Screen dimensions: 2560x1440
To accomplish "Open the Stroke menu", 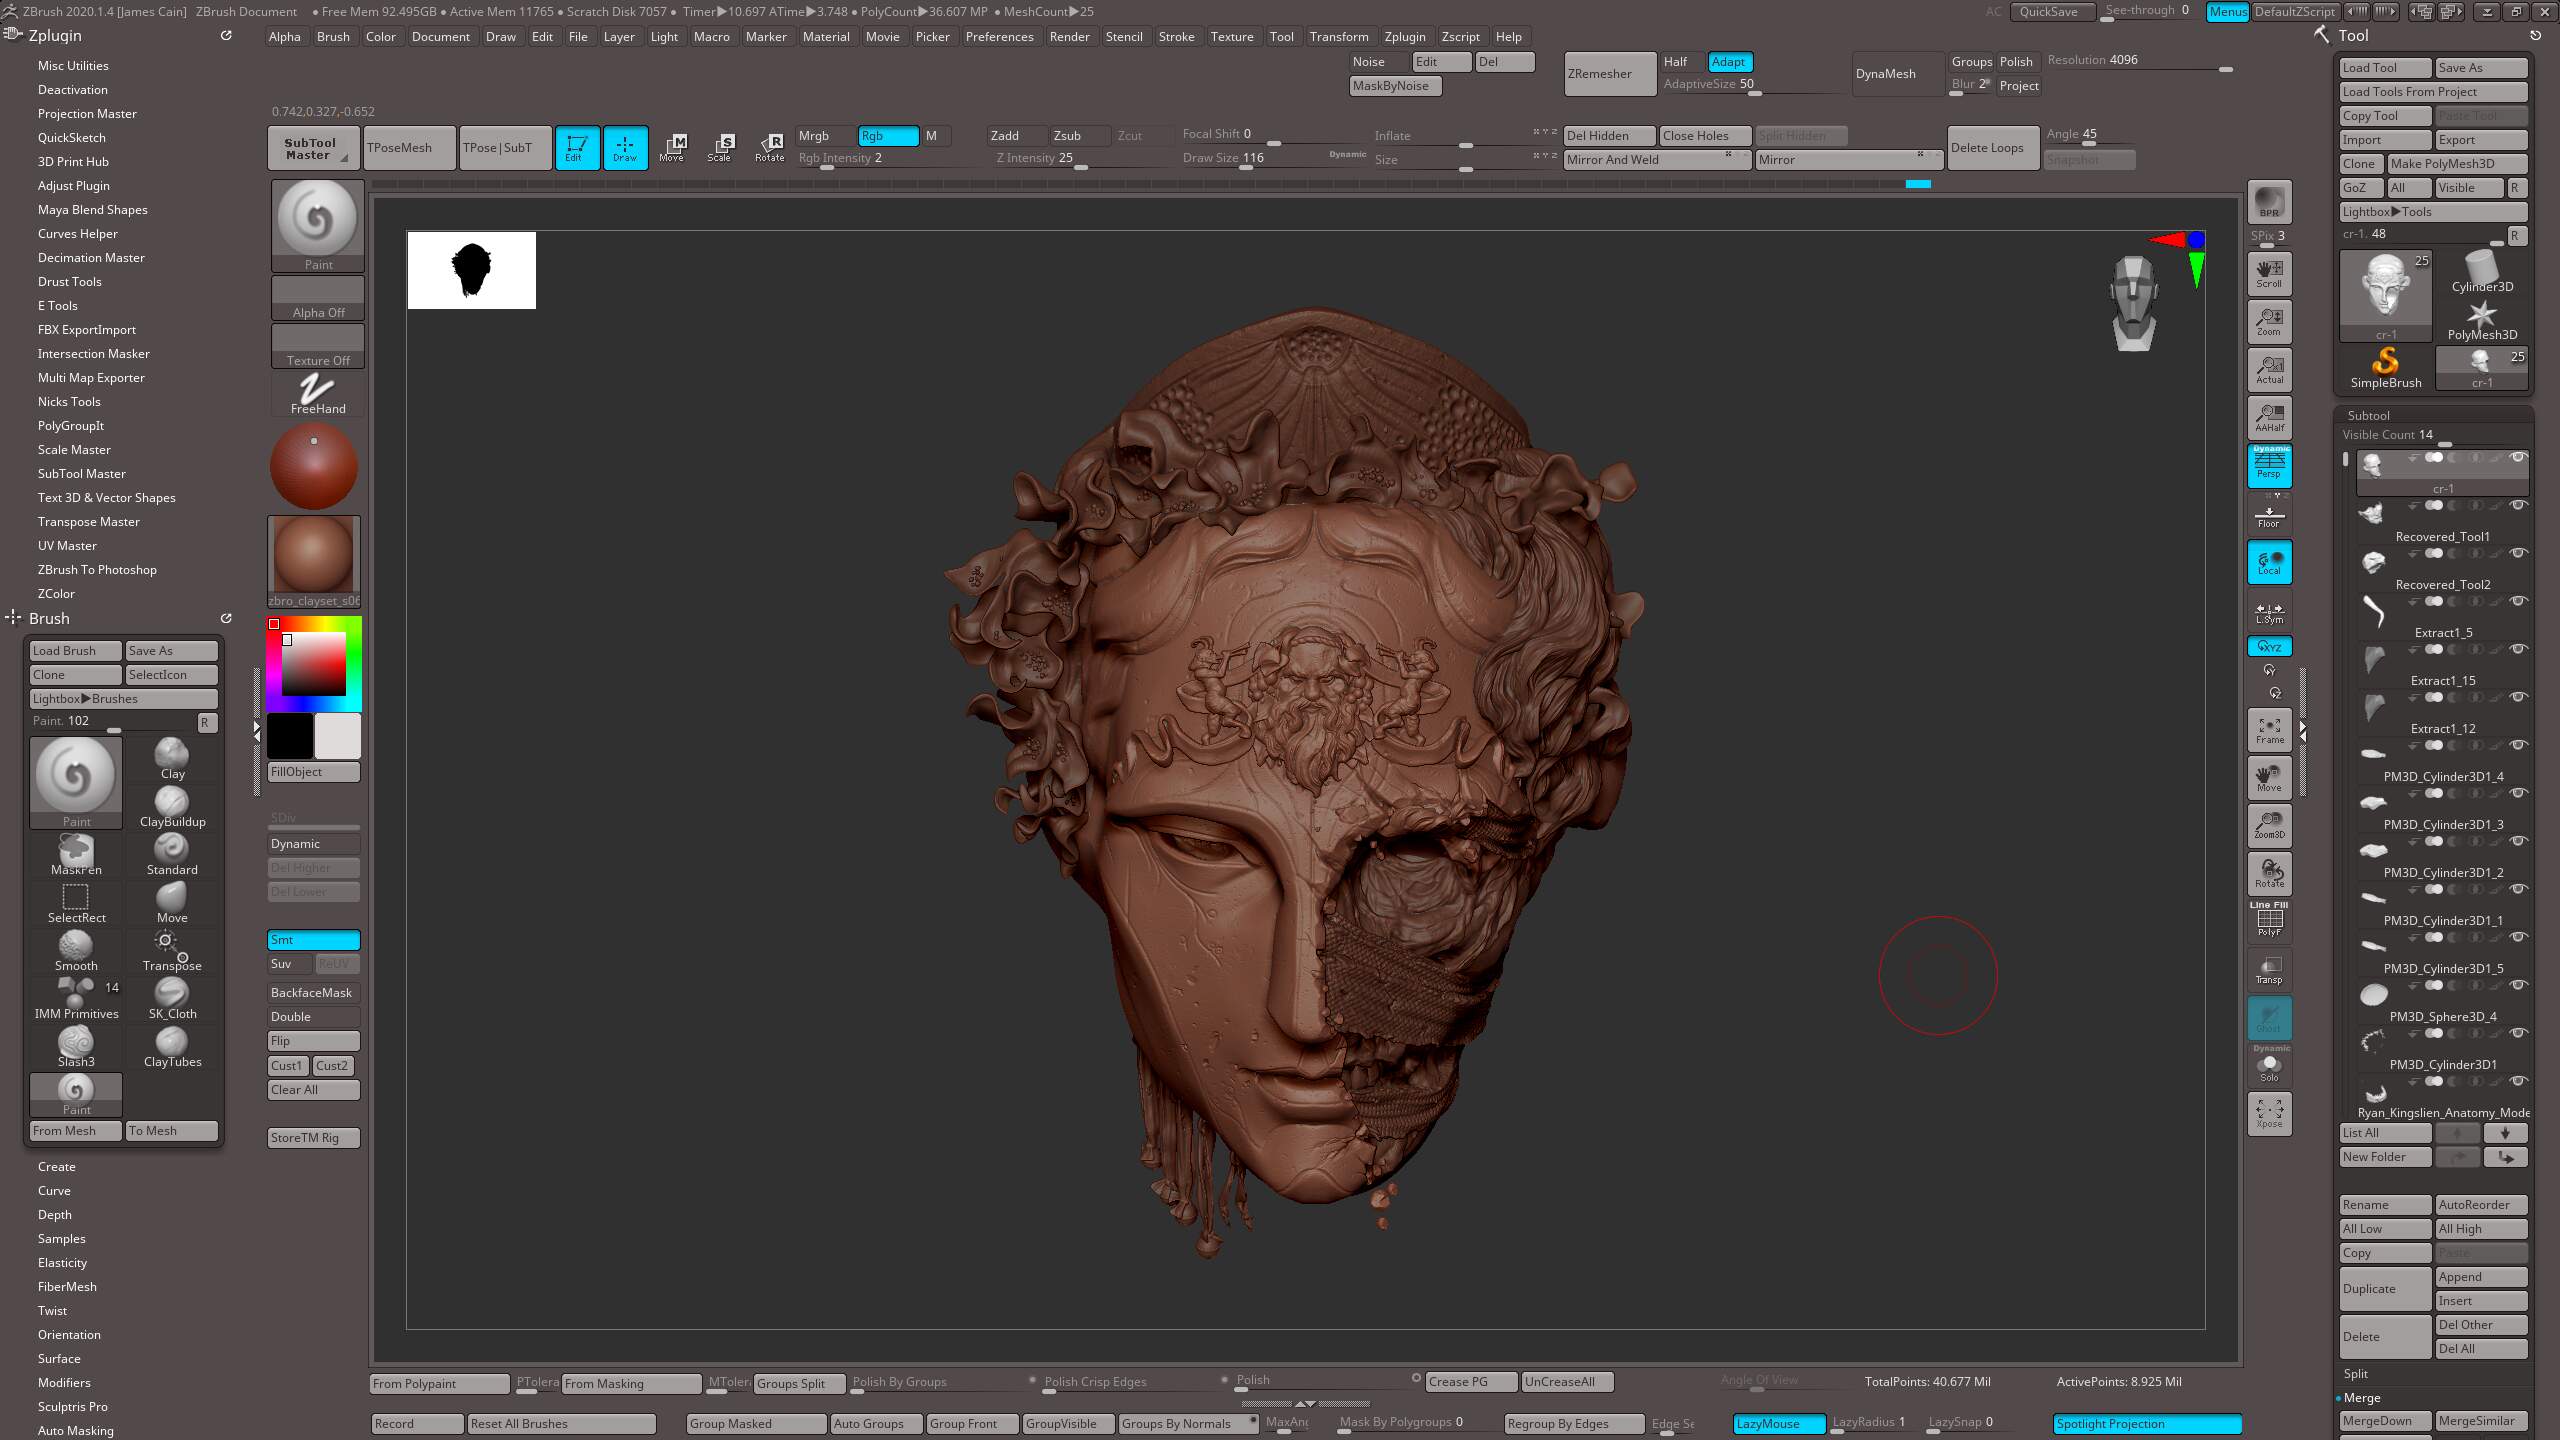I will [1176, 37].
